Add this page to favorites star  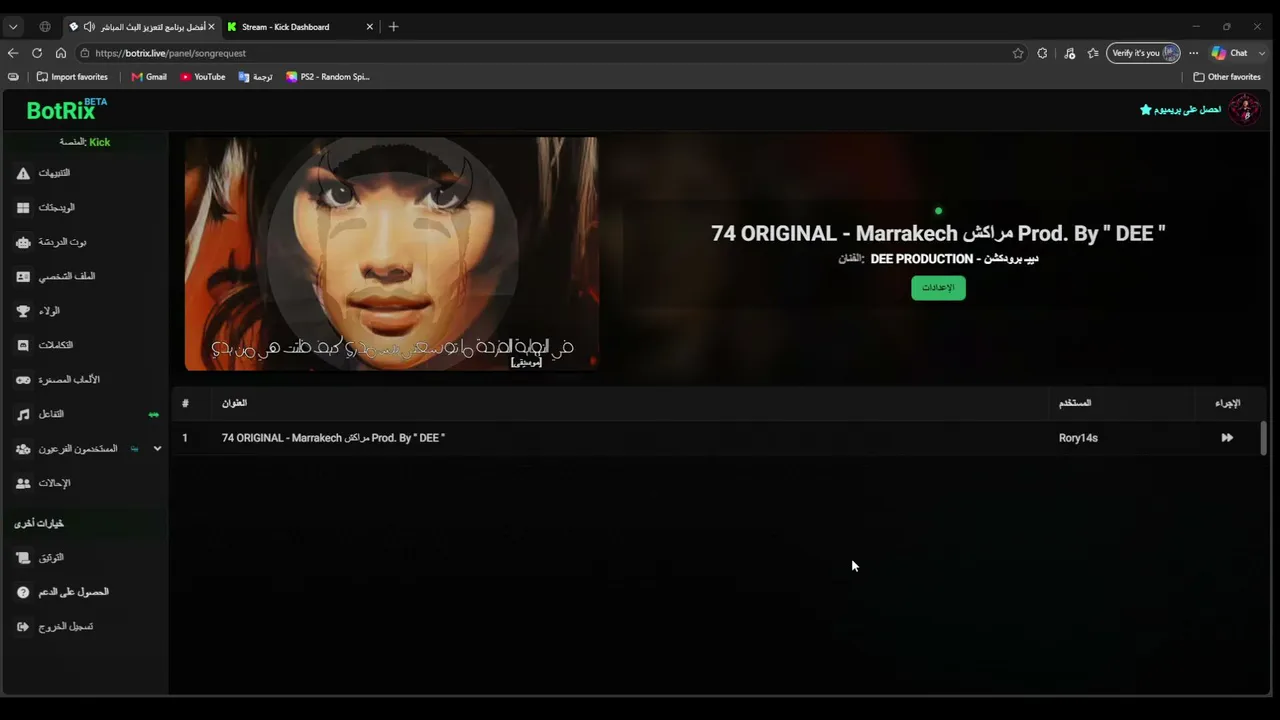pos(1018,53)
